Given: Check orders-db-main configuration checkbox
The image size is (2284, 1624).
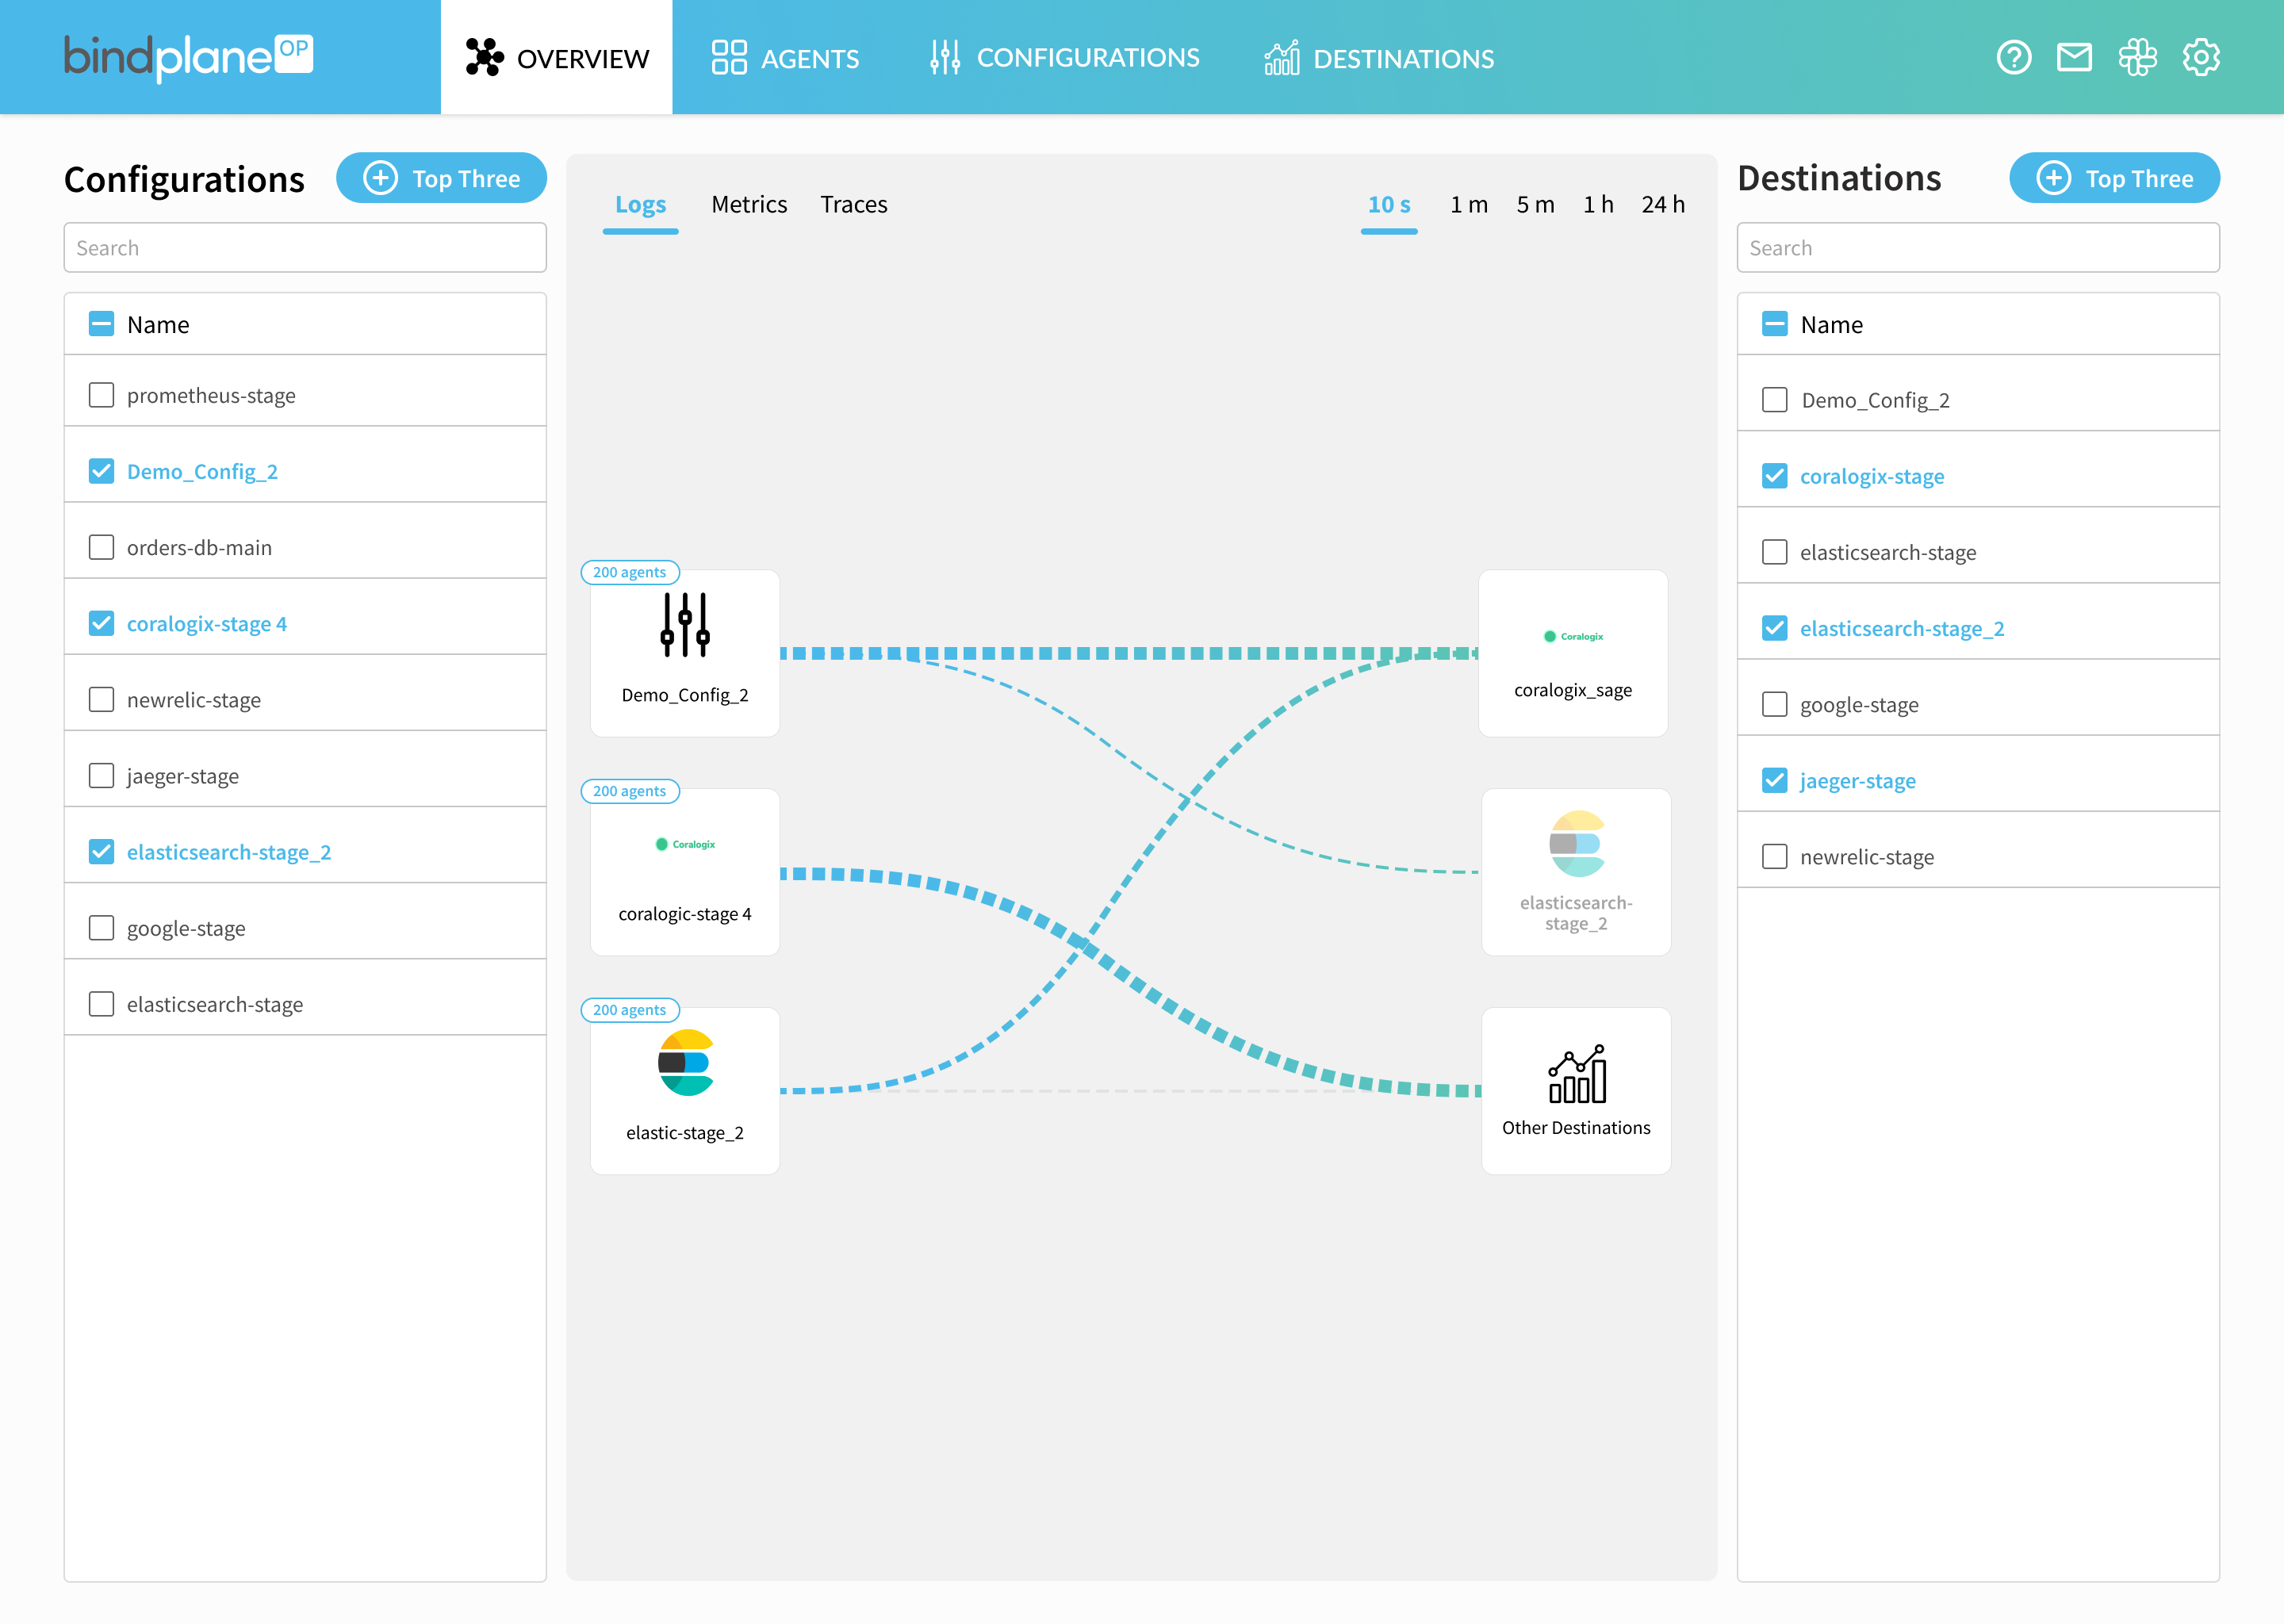Looking at the screenshot, I should tap(101, 547).
